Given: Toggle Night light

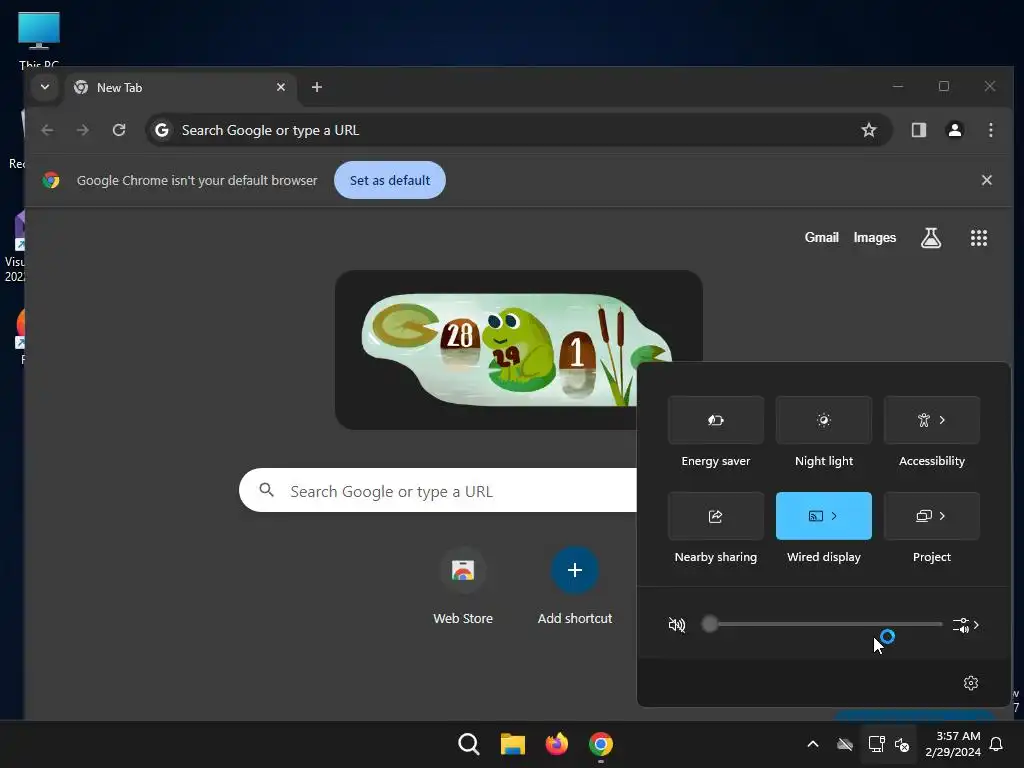Looking at the screenshot, I should click(824, 420).
